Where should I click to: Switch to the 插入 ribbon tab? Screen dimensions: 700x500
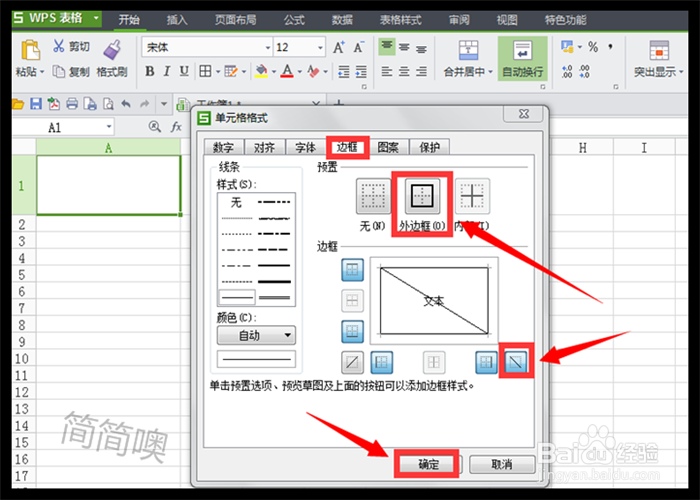click(177, 20)
